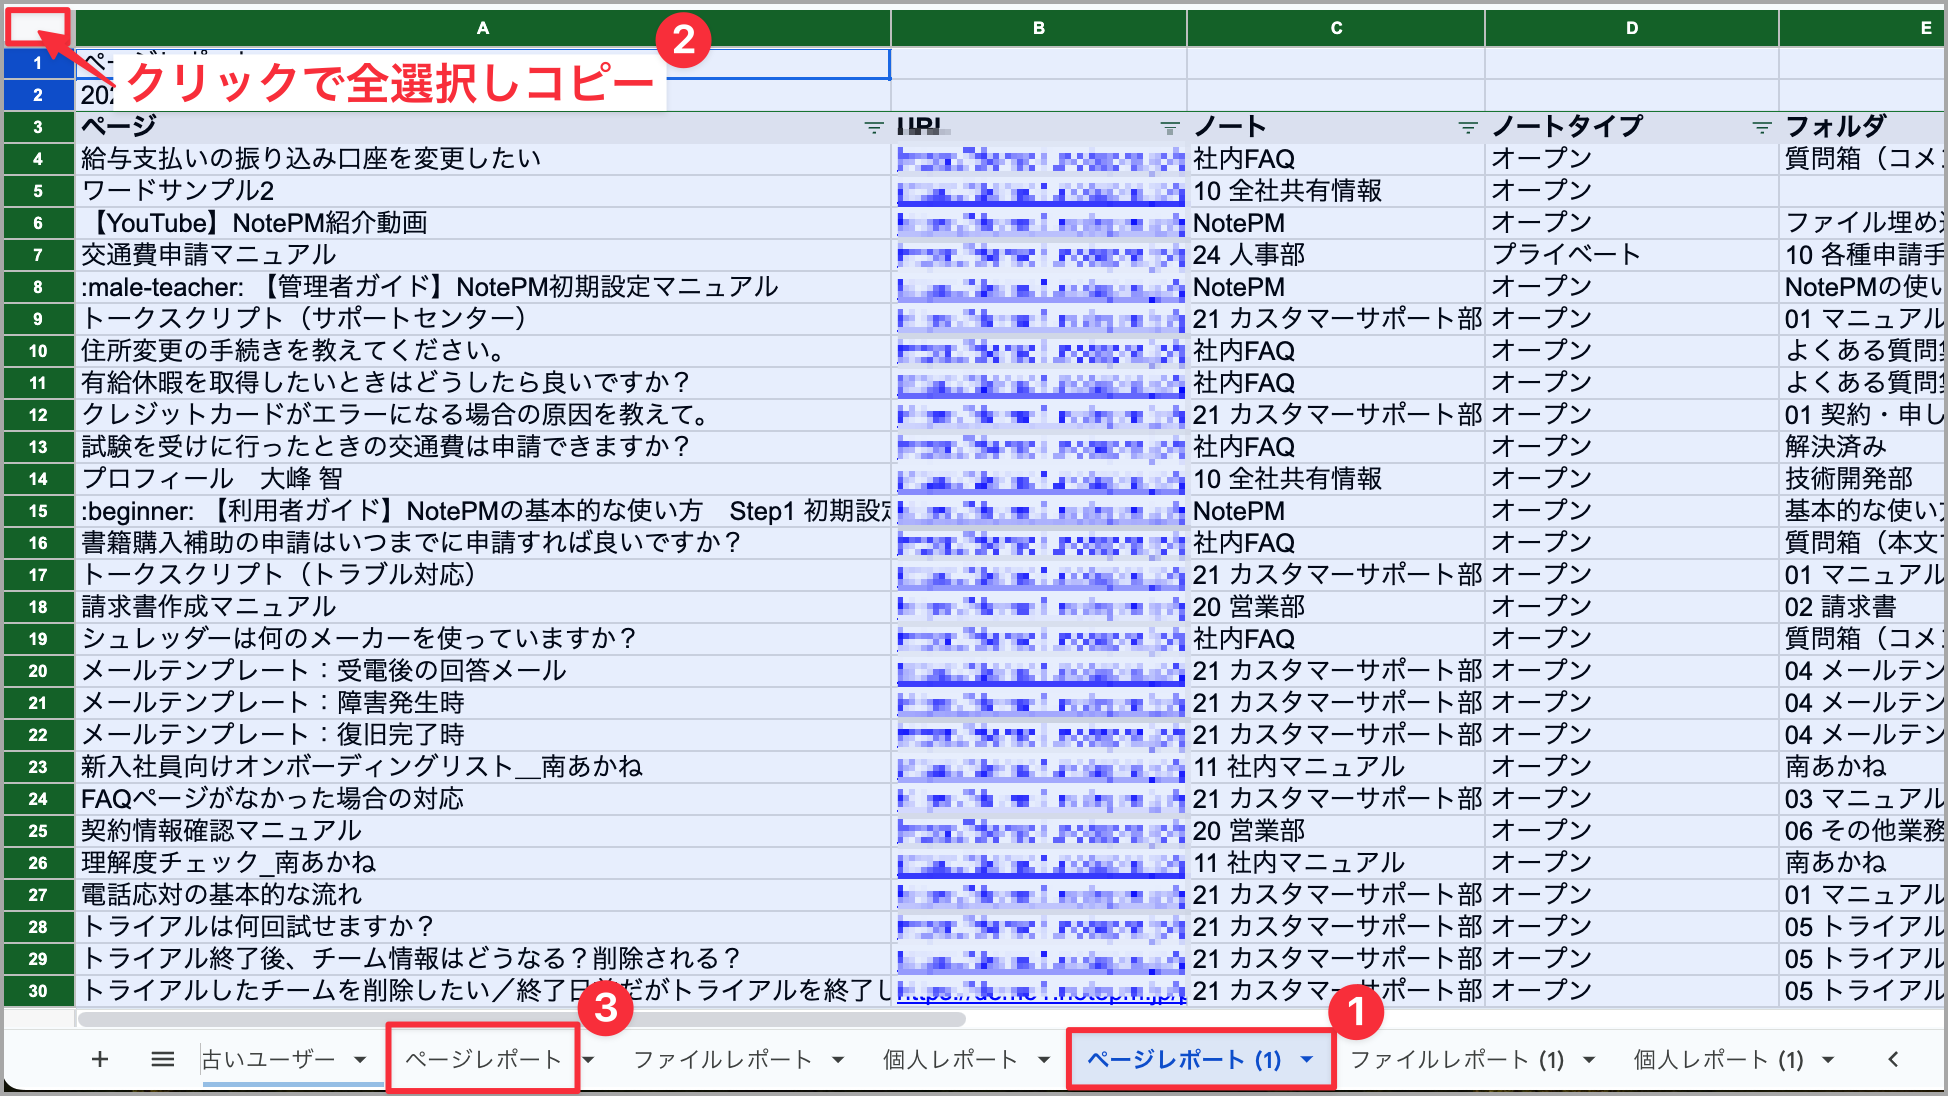Open the ページレポート tab dropdown arrow

click(589, 1060)
